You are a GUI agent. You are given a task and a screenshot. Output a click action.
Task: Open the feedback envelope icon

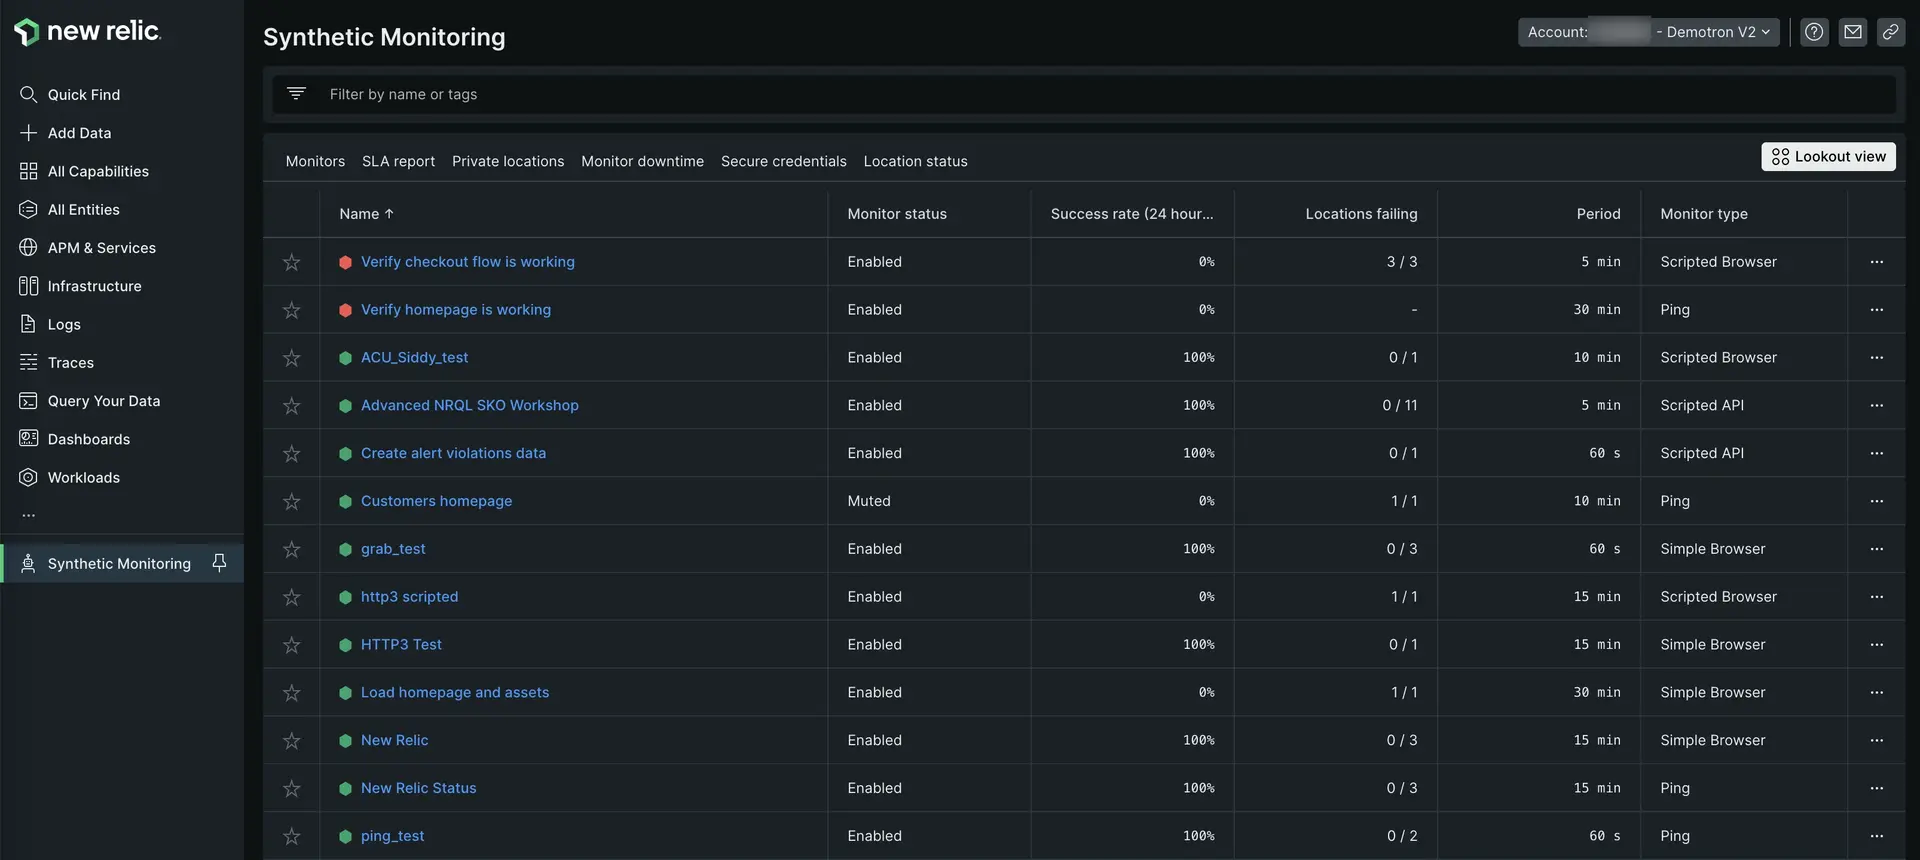(1853, 32)
